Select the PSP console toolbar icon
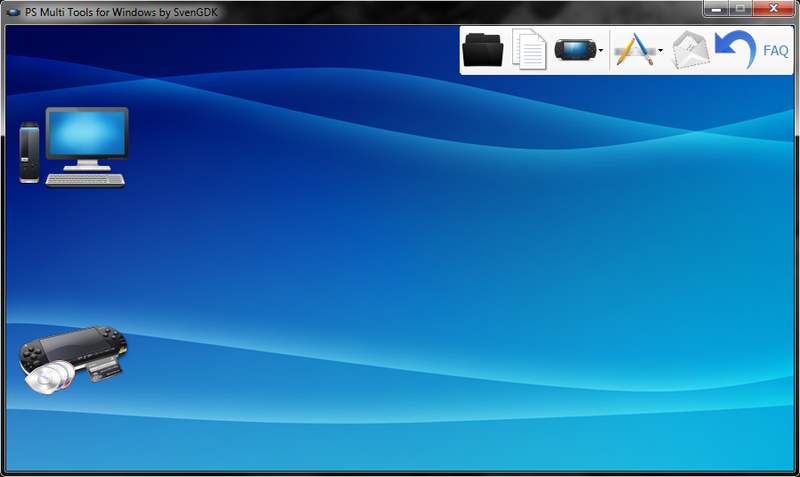Image resolution: width=800 pixels, height=477 pixels. (x=575, y=50)
